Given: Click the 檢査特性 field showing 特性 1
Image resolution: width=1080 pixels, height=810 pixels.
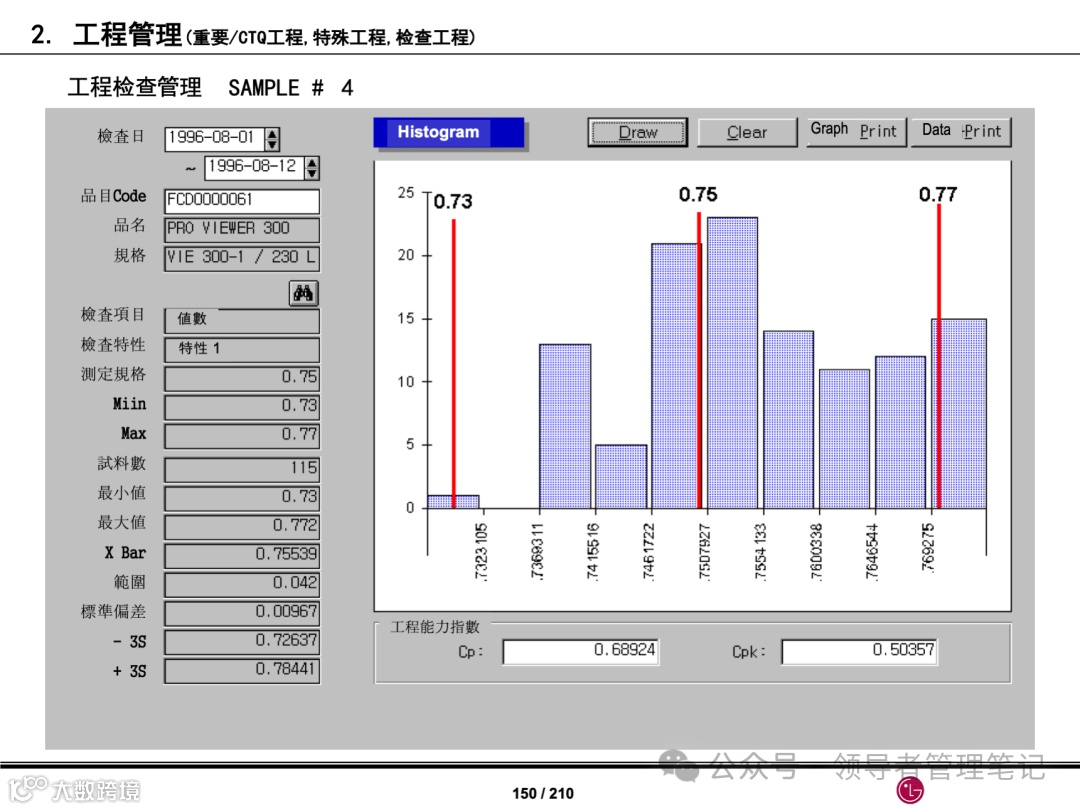Looking at the screenshot, I should [242, 349].
